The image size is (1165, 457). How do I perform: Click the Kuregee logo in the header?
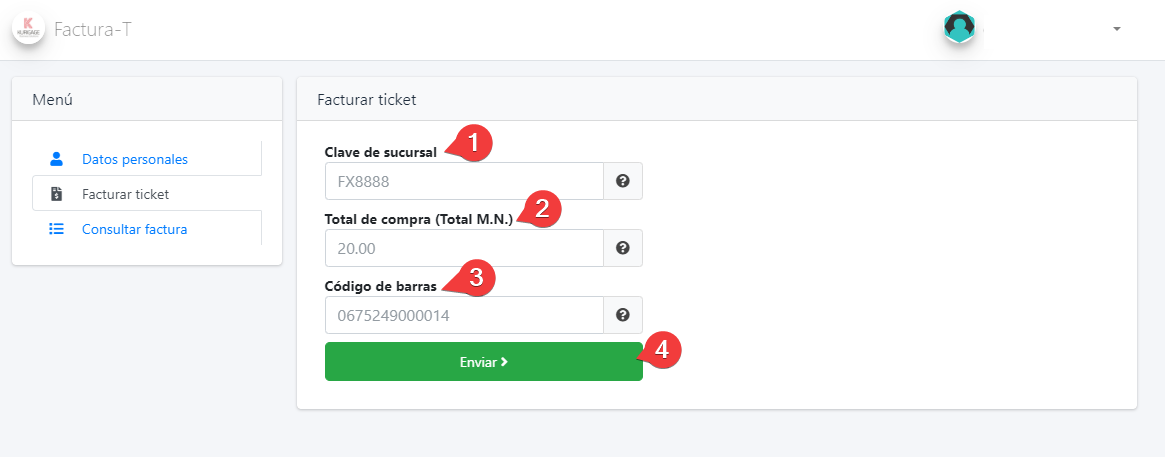point(28,28)
